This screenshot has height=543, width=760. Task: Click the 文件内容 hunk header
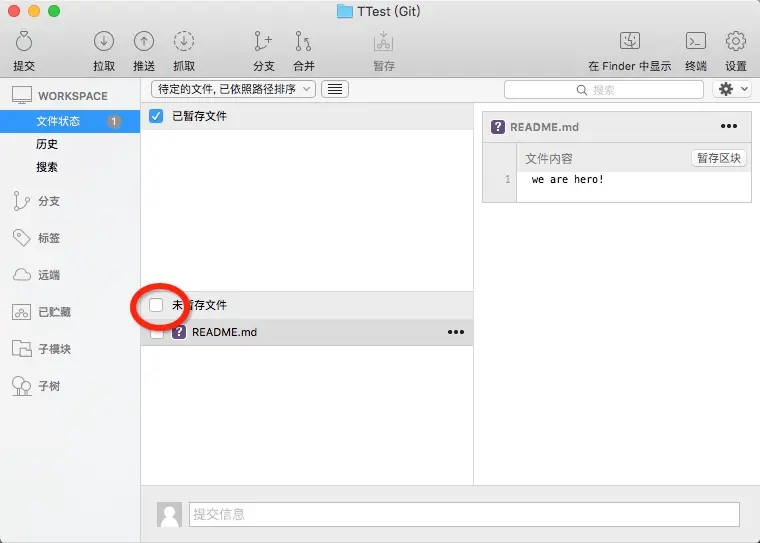click(549, 159)
